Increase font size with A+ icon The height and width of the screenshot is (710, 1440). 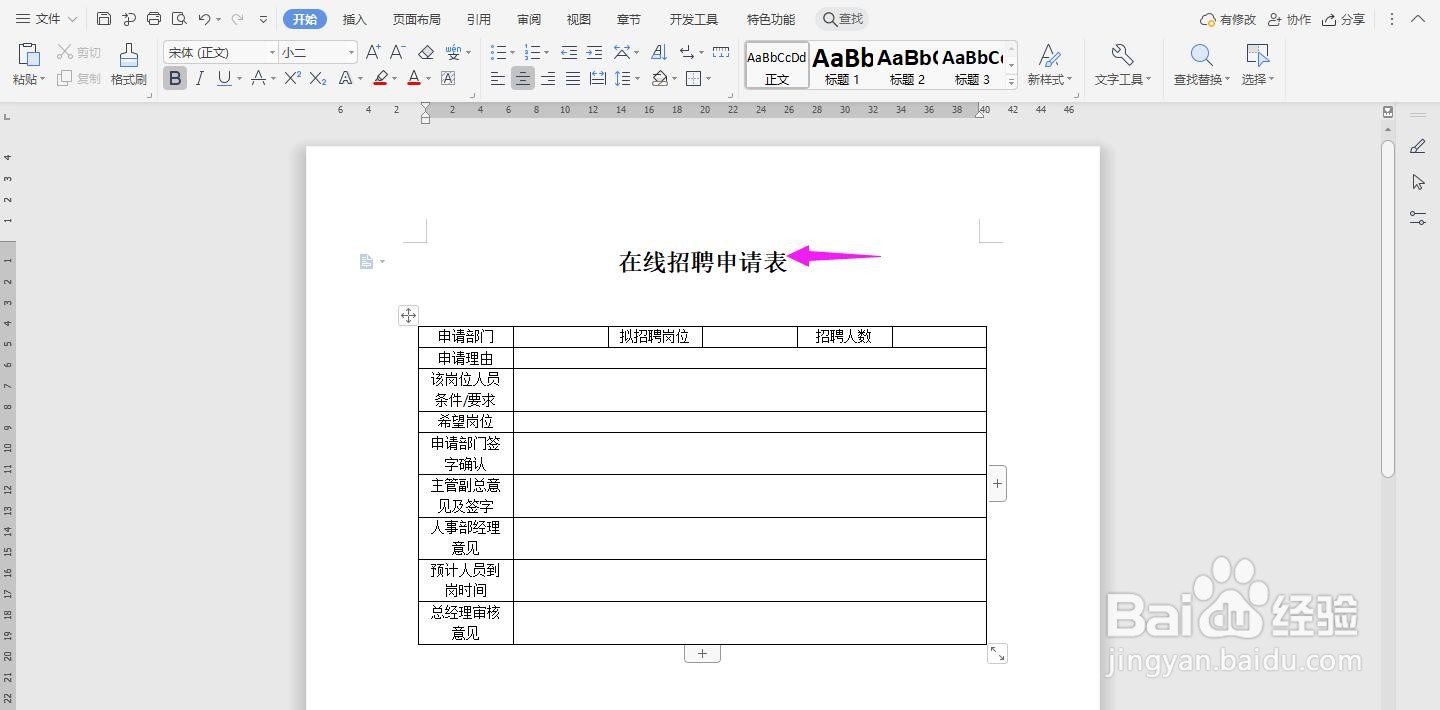pos(373,52)
